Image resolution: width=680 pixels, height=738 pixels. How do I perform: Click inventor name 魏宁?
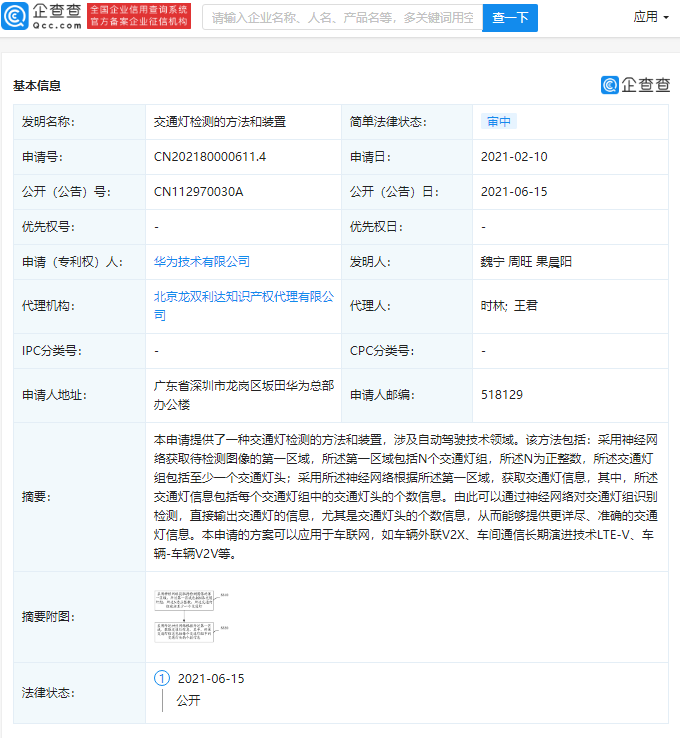click(494, 262)
